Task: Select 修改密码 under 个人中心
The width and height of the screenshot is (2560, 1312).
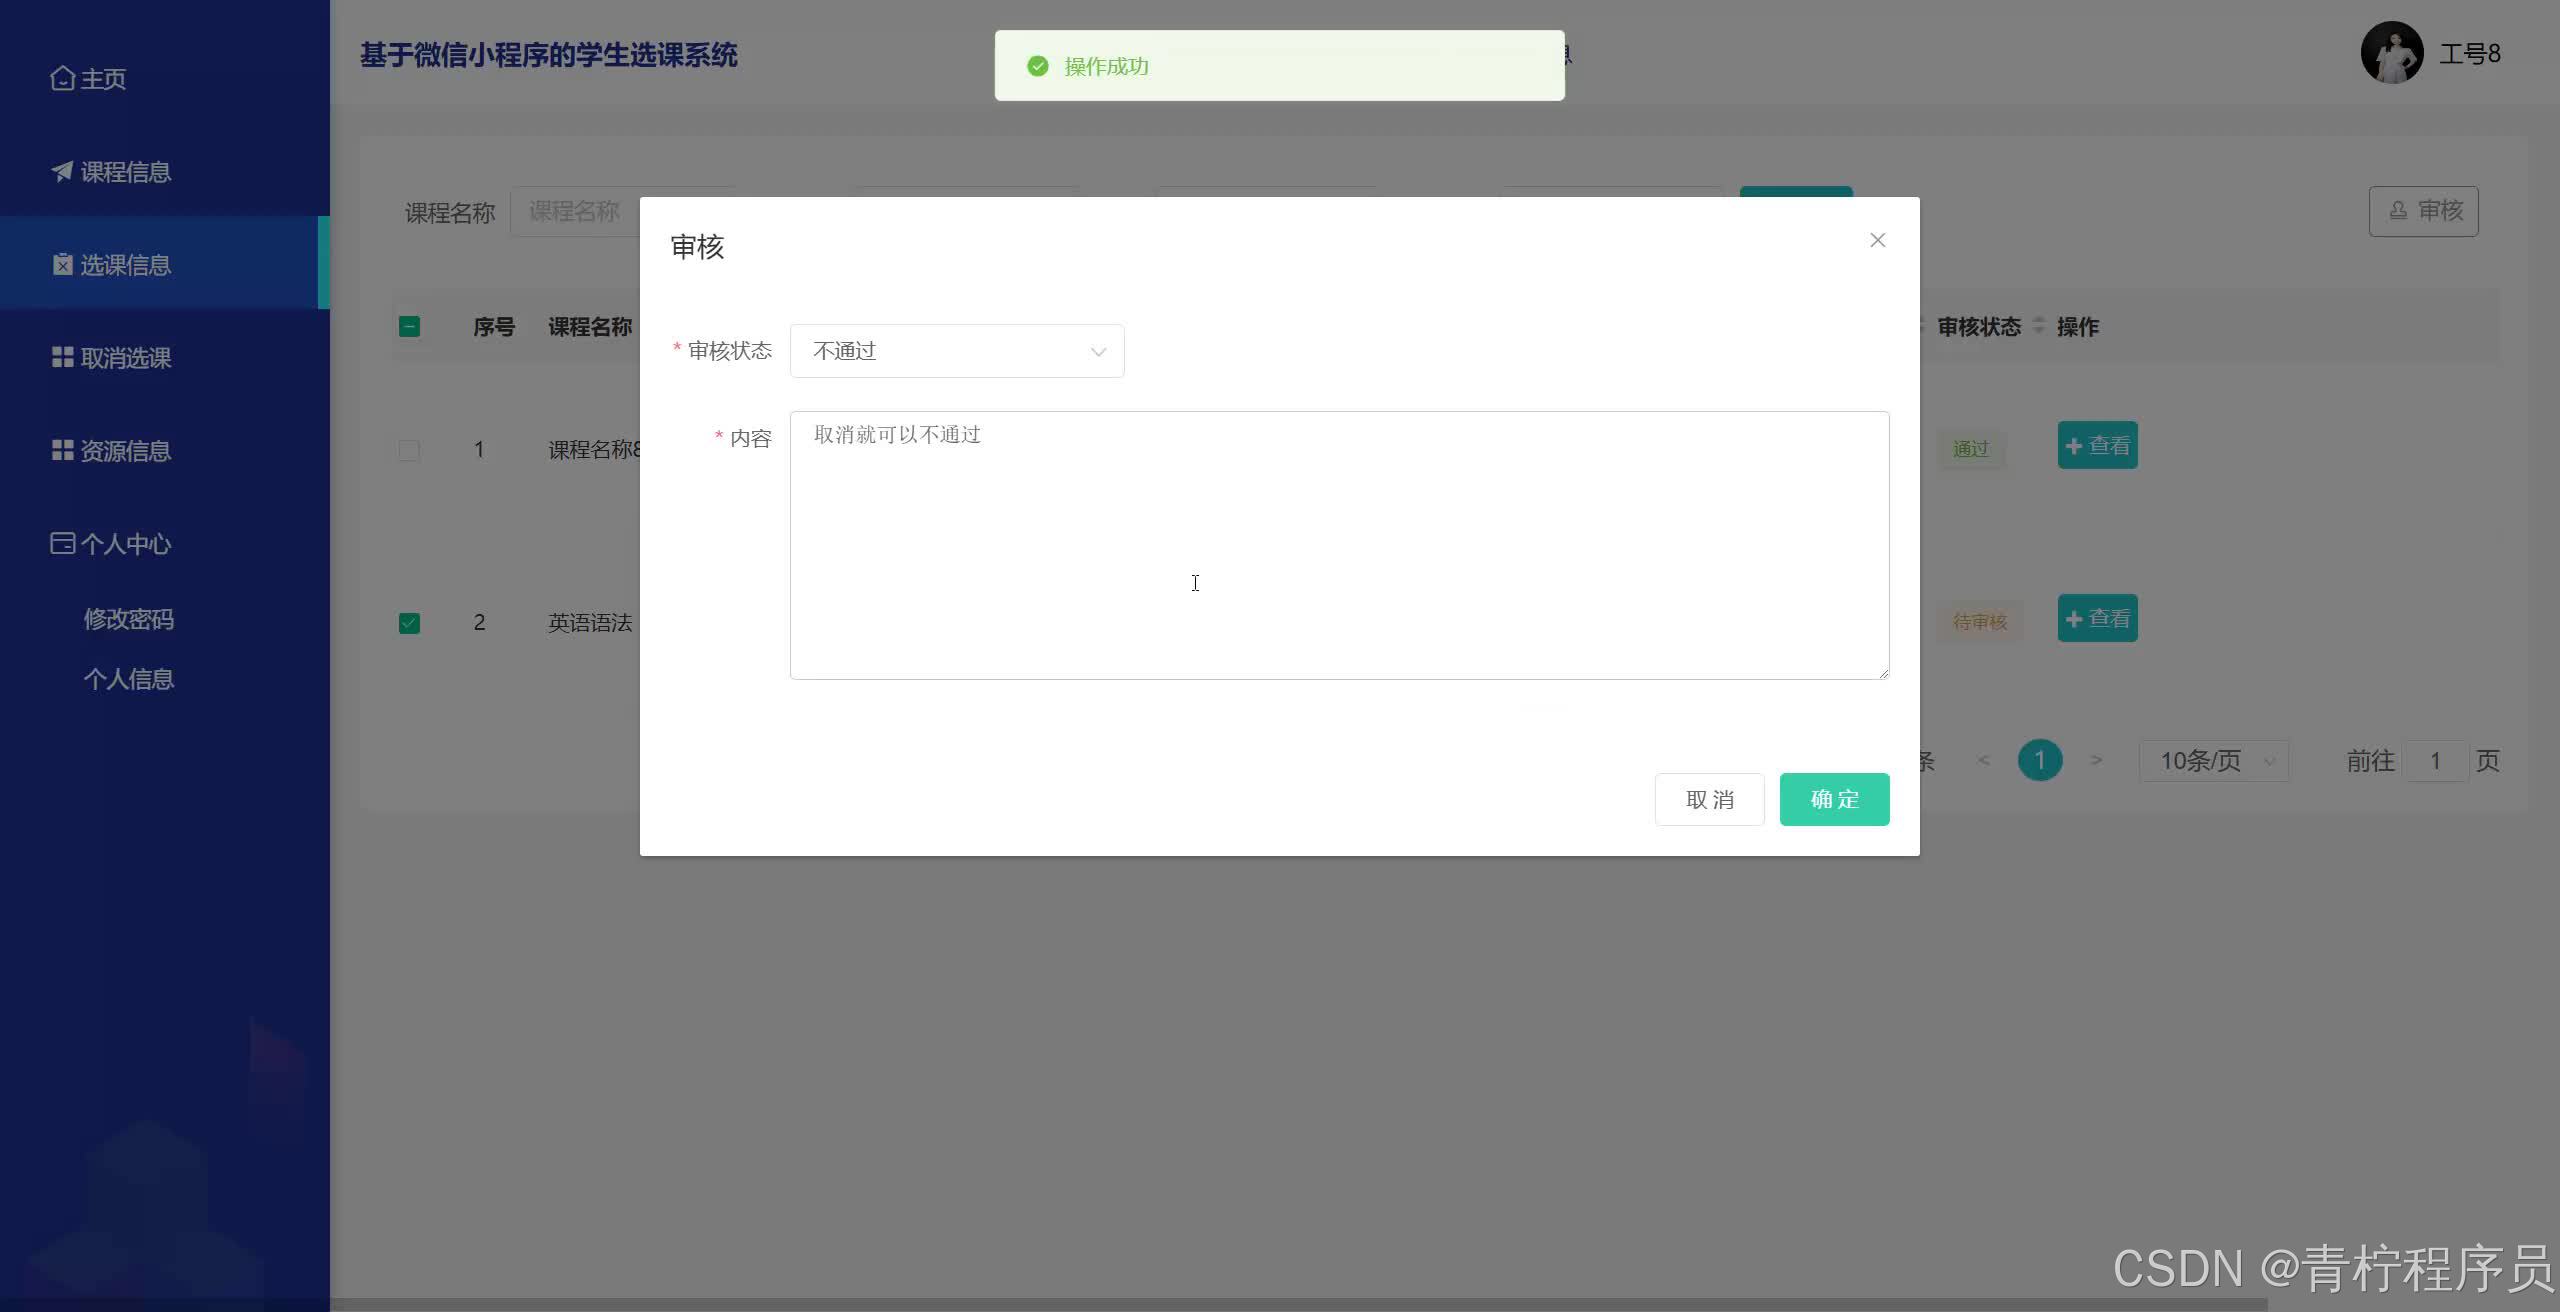Action: [x=128, y=619]
